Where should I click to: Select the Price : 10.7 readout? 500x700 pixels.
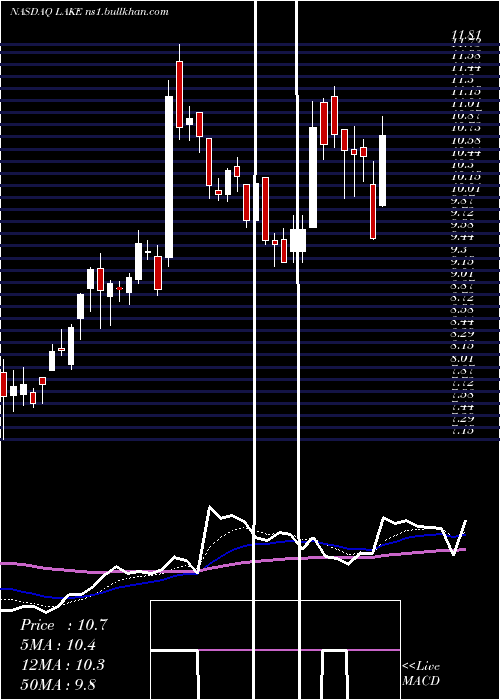pos(63,625)
